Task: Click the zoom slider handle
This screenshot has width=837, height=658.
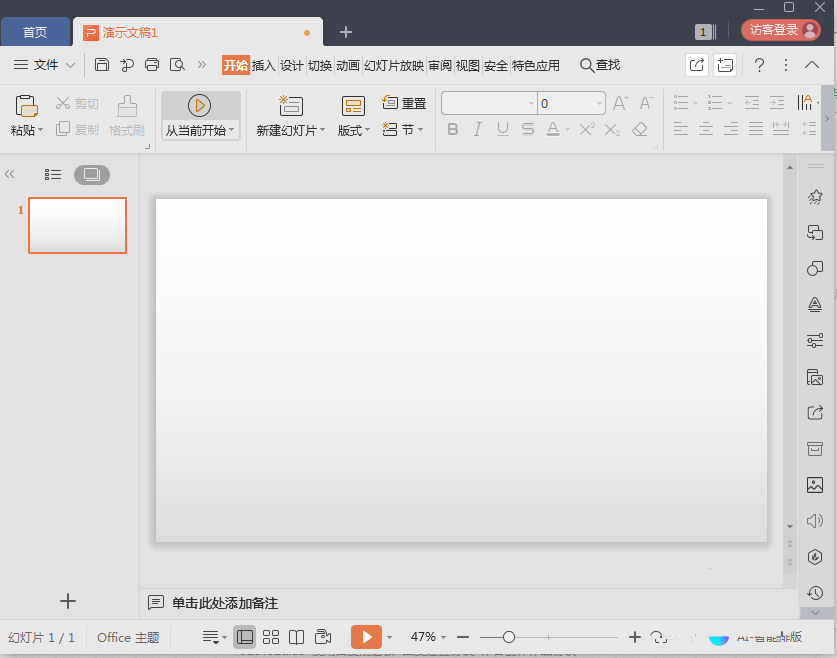Action: click(509, 637)
